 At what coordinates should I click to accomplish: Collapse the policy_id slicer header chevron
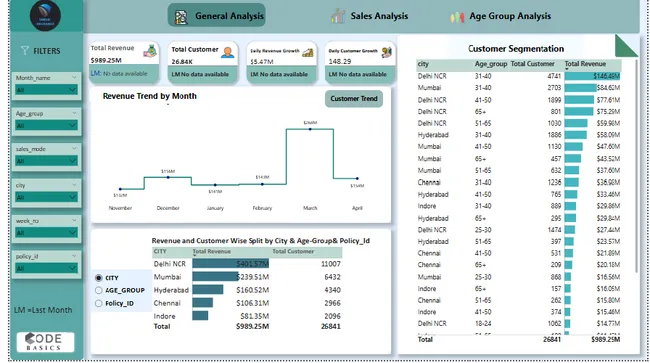[74, 256]
